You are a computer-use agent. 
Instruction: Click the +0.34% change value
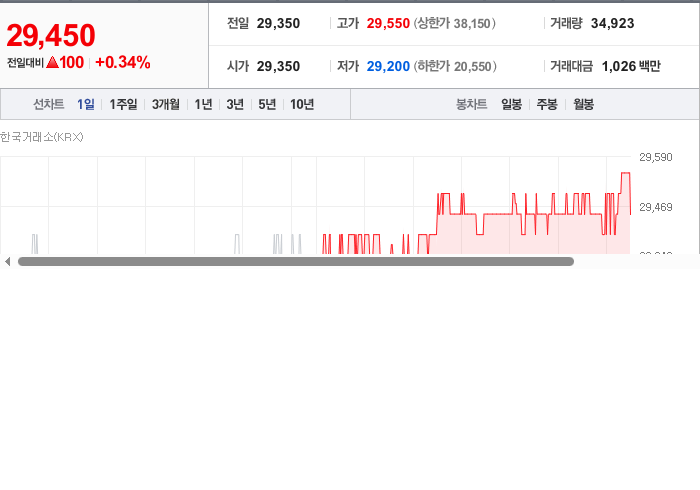coord(123,62)
